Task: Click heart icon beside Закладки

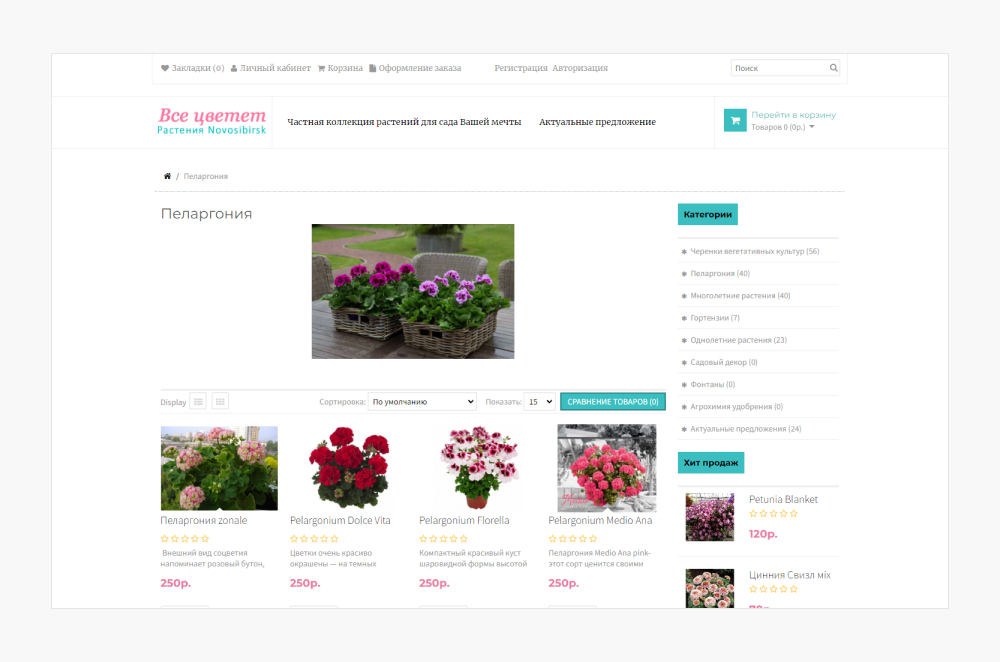Action: click(x=165, y=68)
